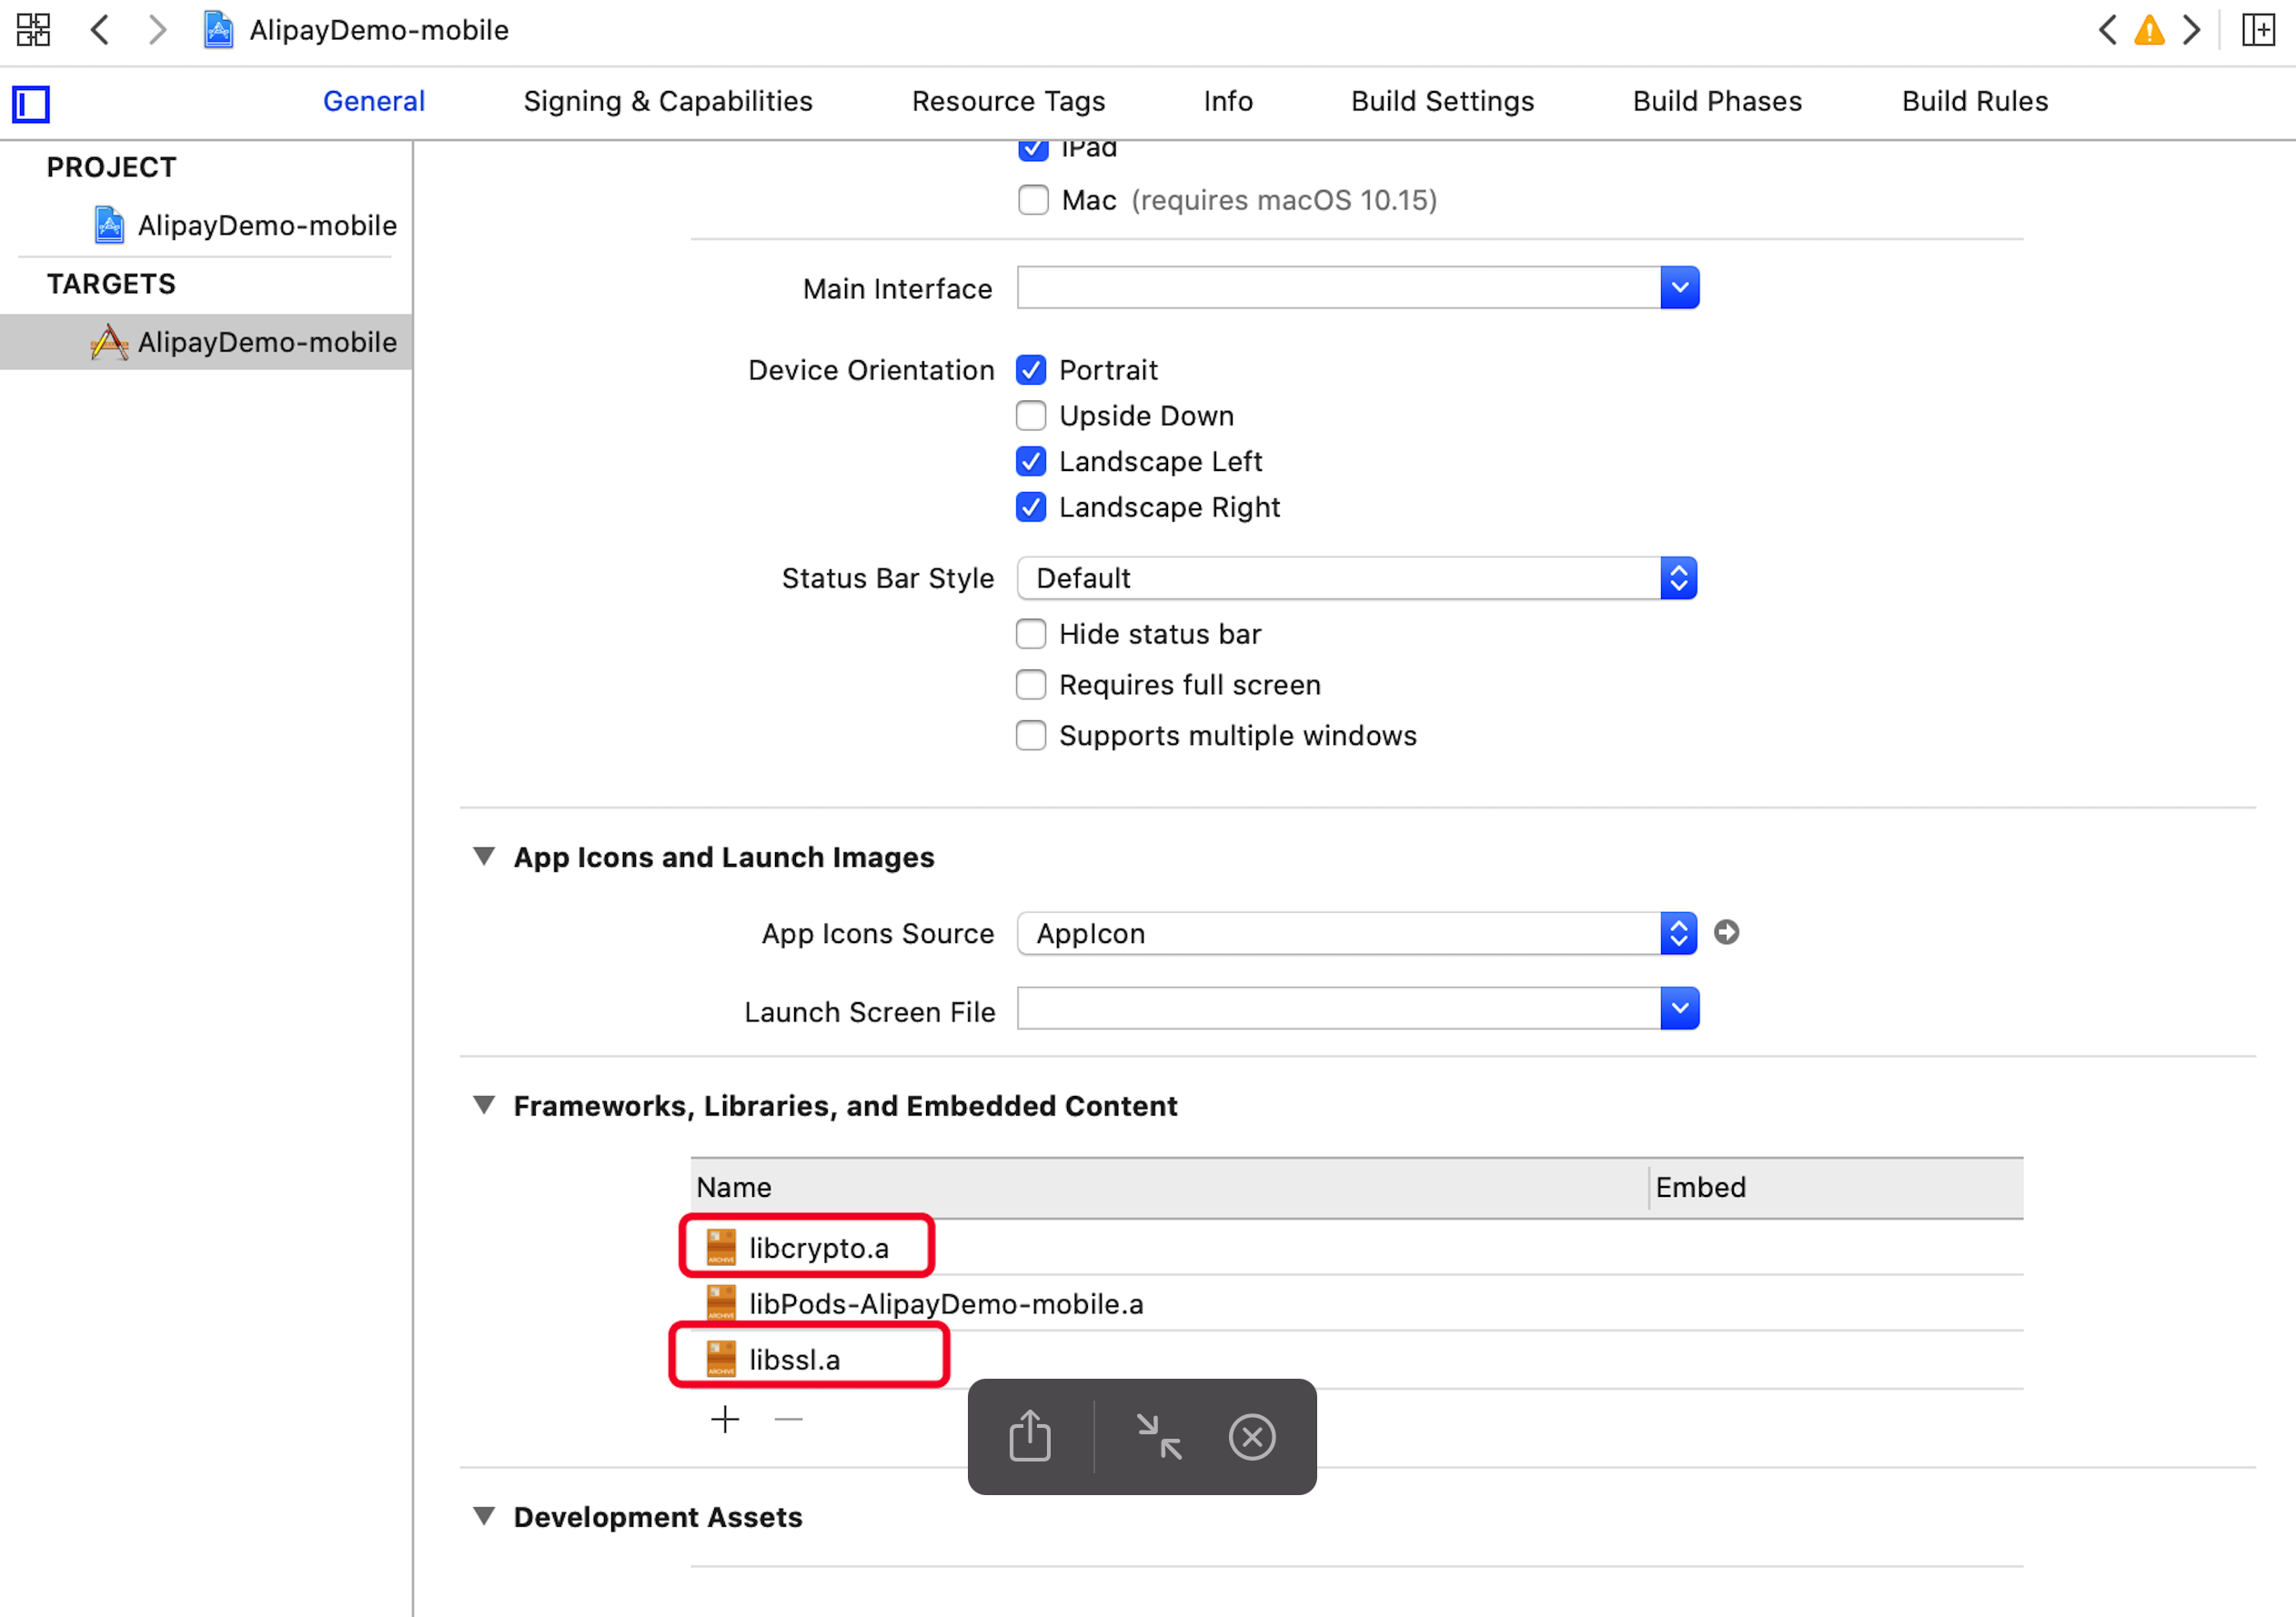Enable the Mac deployment checkbox

pyautogui.click(x=1033, y=200)
